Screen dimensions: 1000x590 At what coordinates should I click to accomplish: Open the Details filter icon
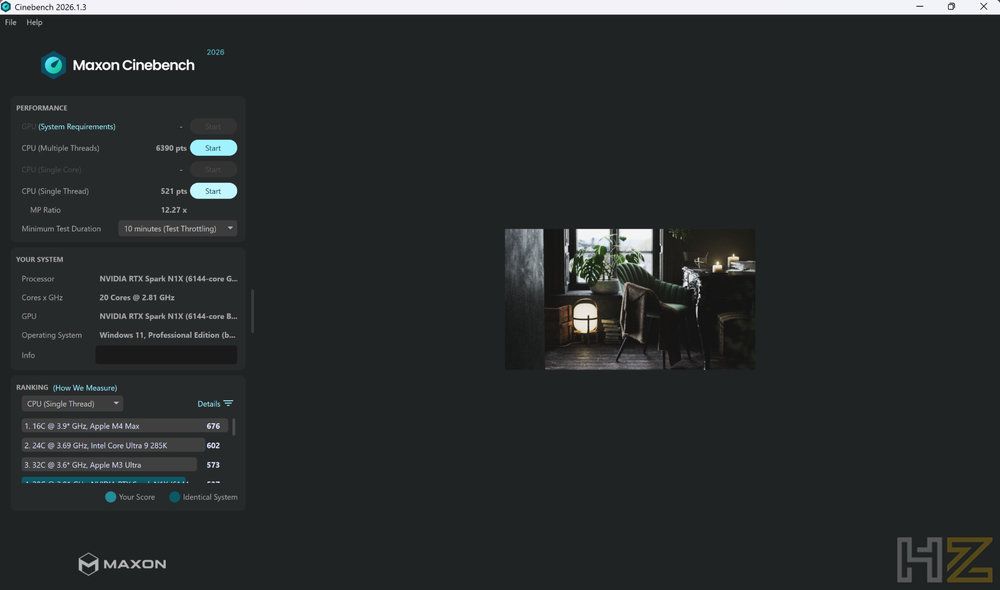point(228,404)
